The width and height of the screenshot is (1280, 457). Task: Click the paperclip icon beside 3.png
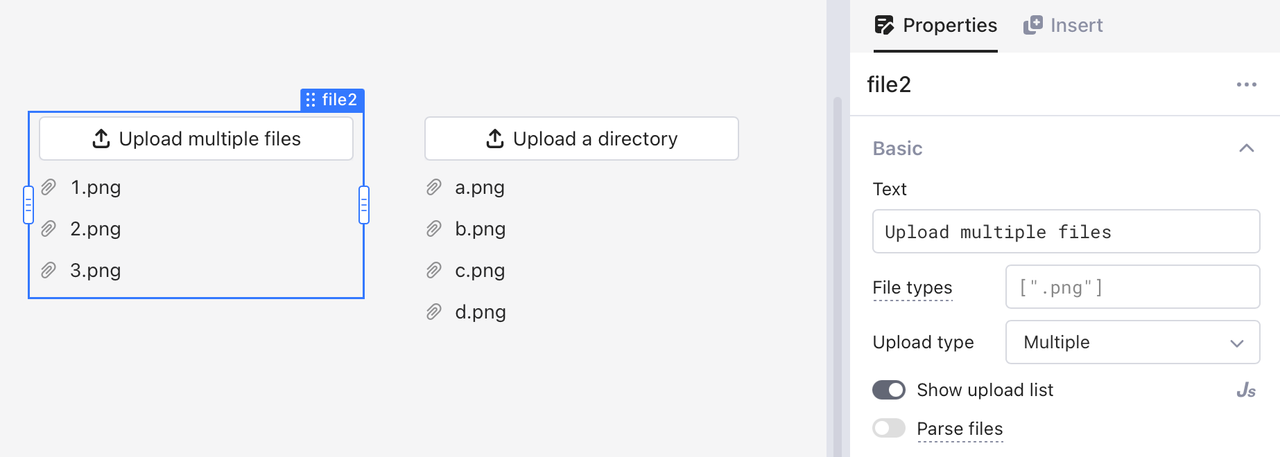[x=48, y=270]
